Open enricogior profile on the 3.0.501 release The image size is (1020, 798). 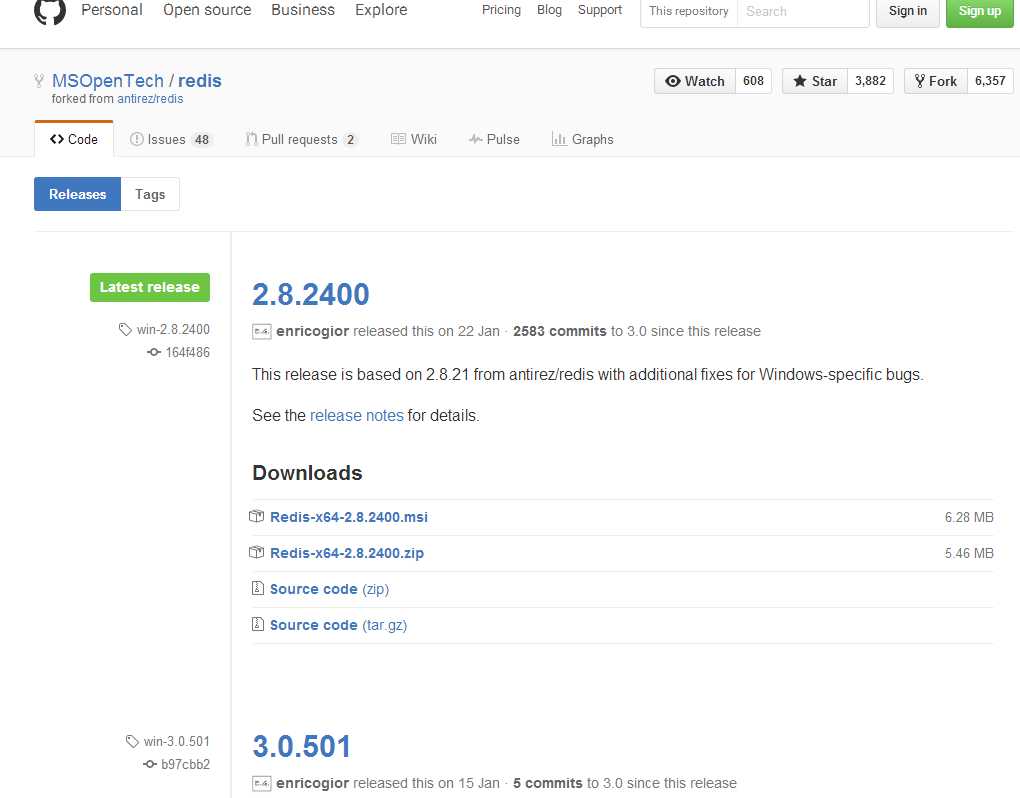tap(313, 784)
